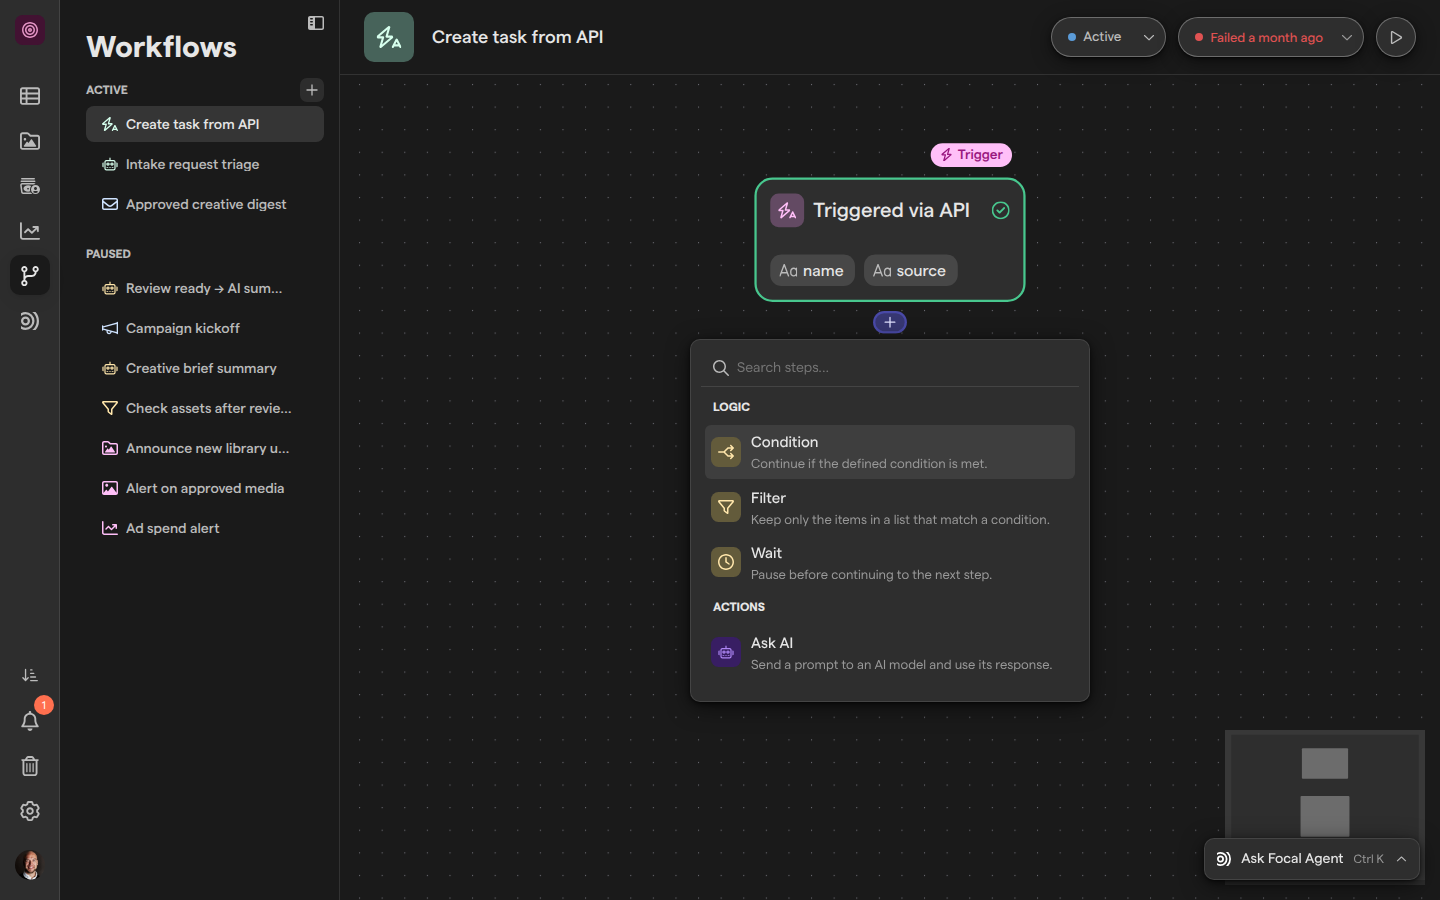Image resolution: width=1440 pixels, height=900 pixels.
Task: Select the Filter step
Action: click(890, 508)
